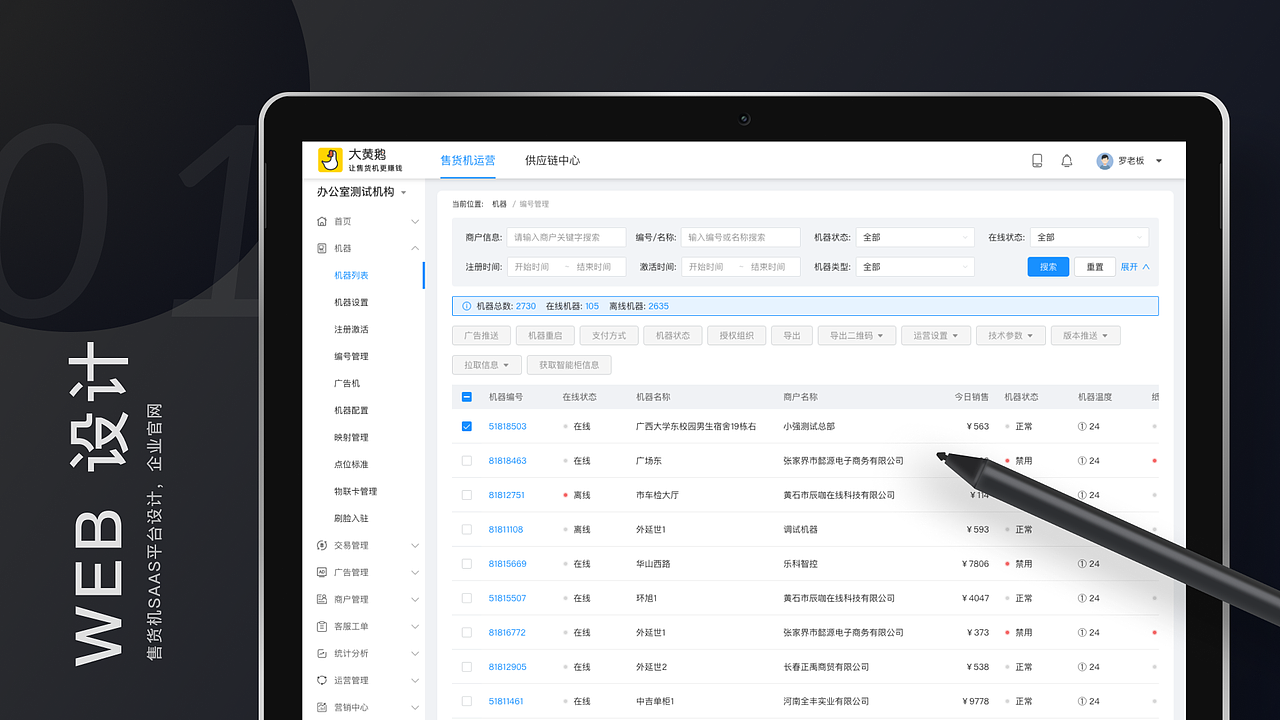Open the user menu arrow next to 罗老板
The height and width of the screenshot is (720, 1280).
1159,161
